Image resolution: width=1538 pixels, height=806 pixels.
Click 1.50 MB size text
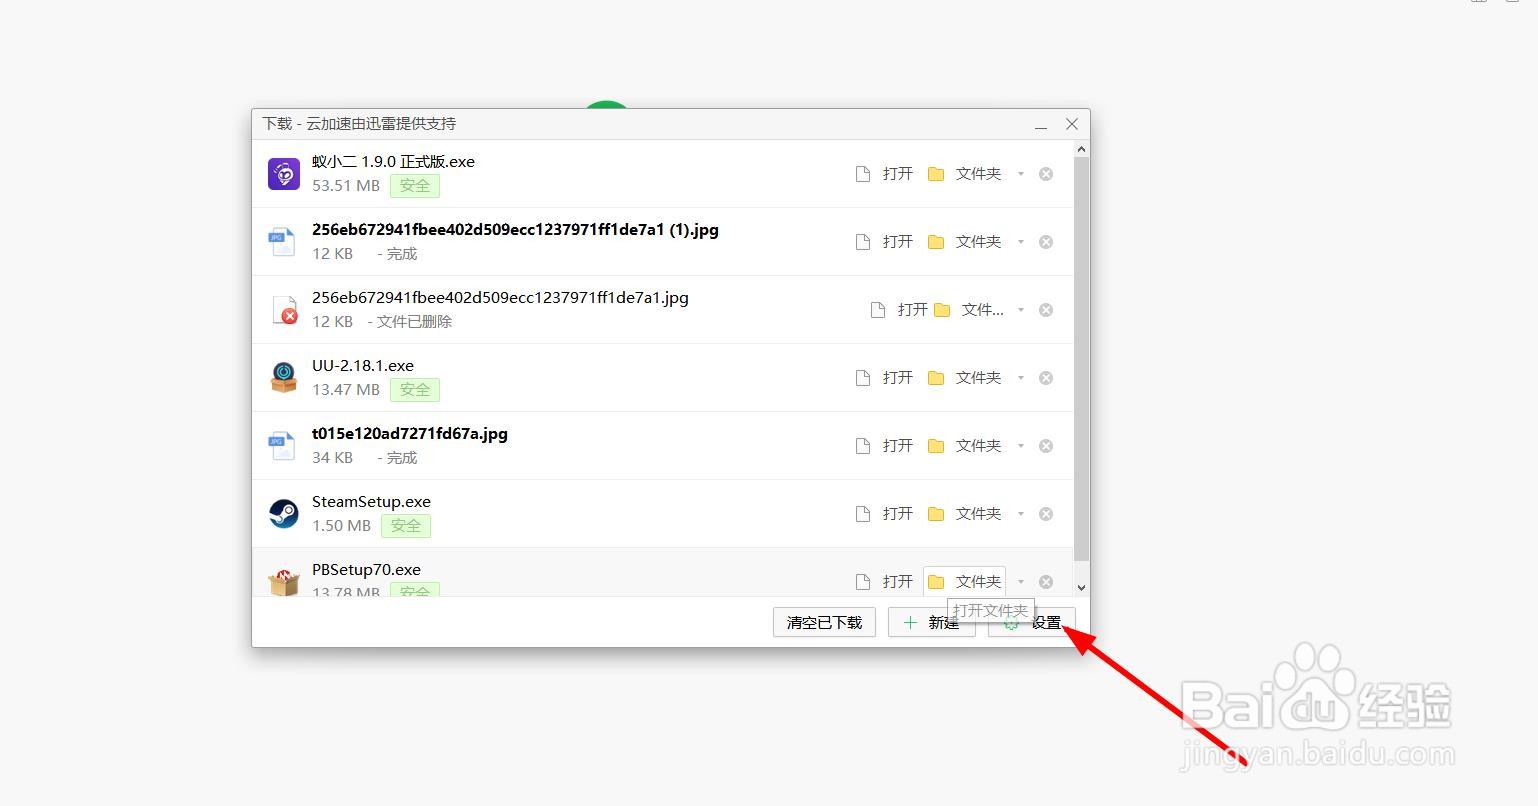pos(341,526)
